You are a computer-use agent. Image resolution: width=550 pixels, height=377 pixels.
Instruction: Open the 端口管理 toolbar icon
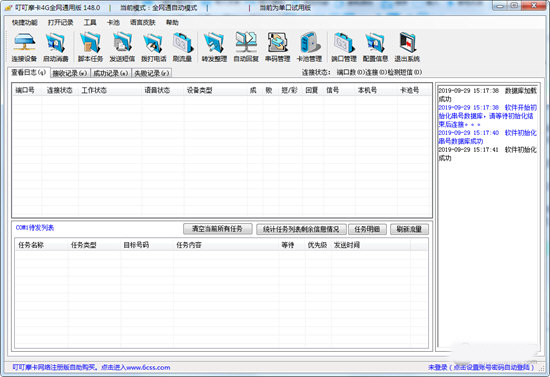pyautogui.click(x=344, y=47)
